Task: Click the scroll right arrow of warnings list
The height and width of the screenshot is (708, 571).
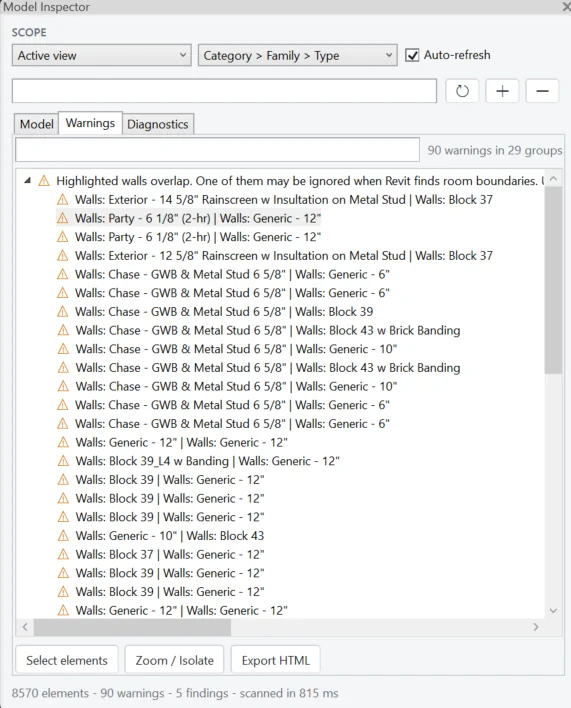Action: coord(536,627)
